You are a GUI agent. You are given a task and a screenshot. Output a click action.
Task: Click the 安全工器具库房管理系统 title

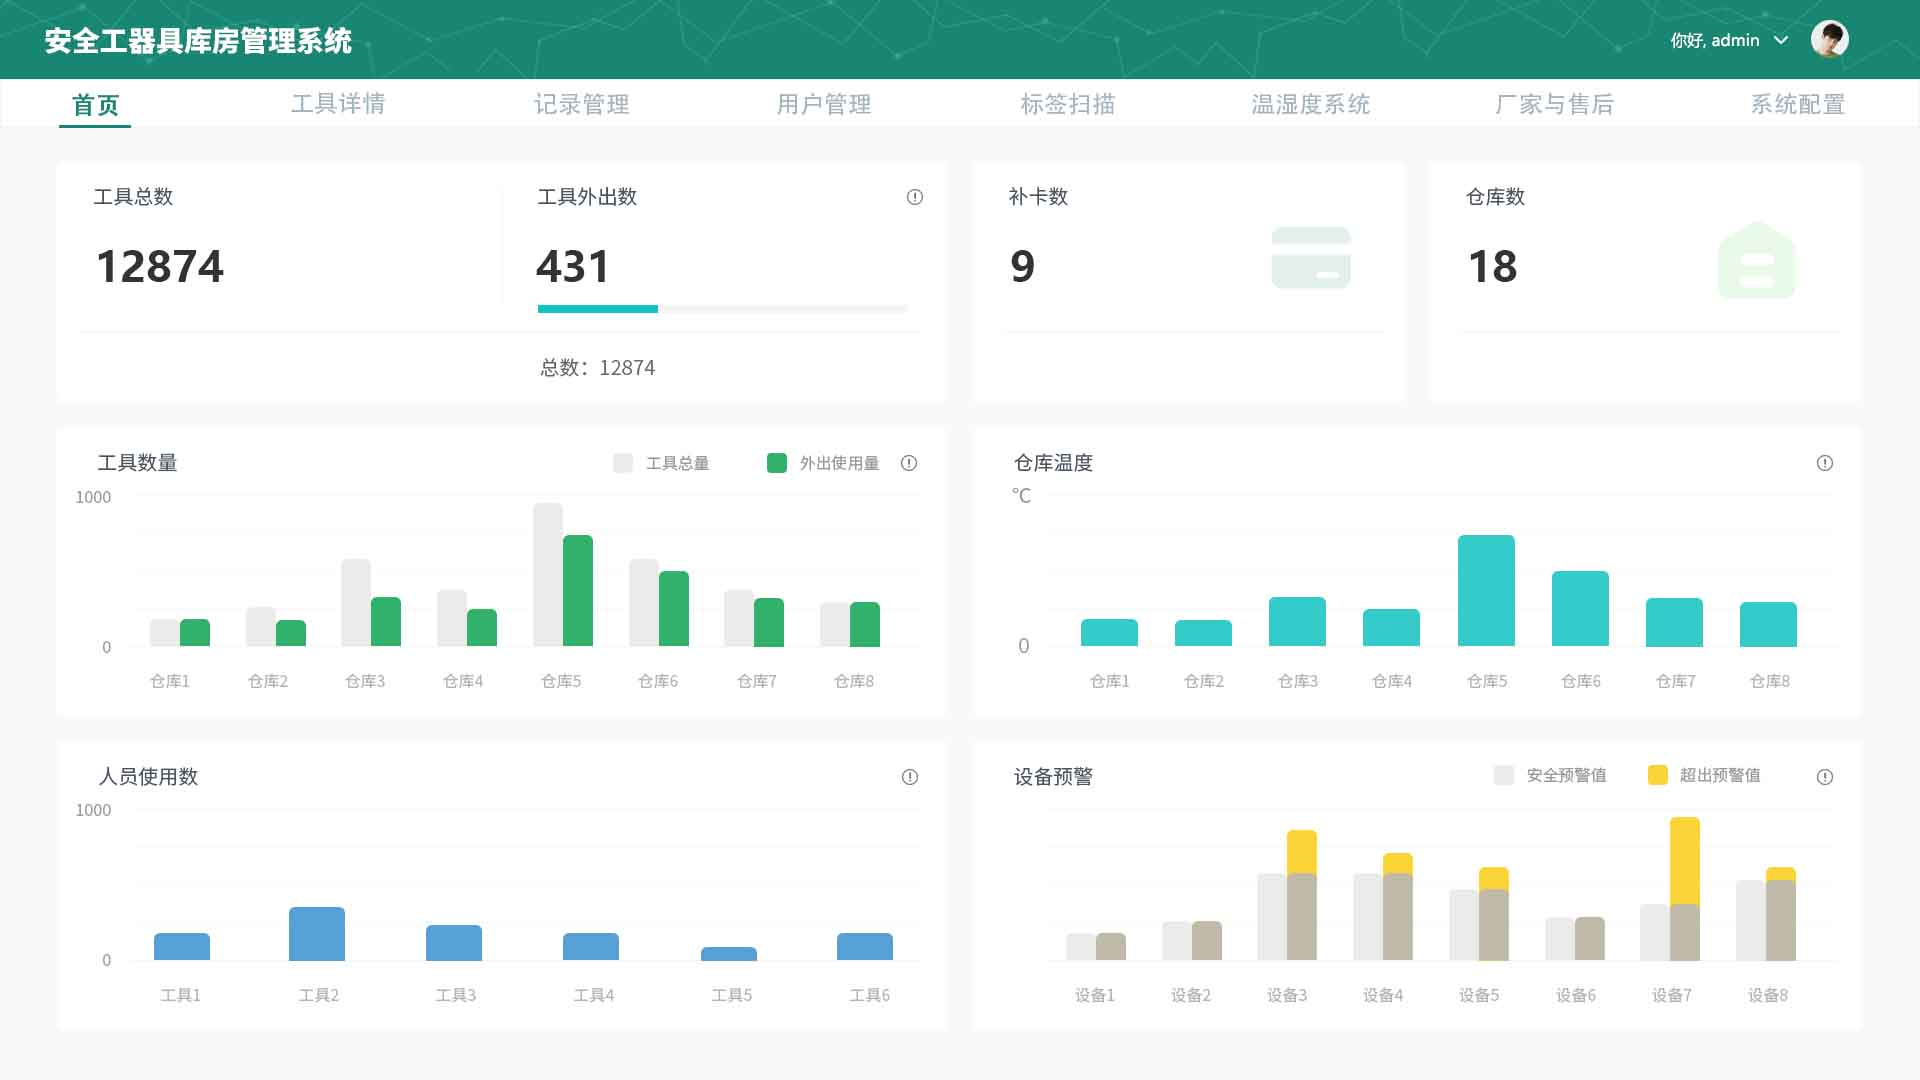pyautogui.click(x=198, y=41)
